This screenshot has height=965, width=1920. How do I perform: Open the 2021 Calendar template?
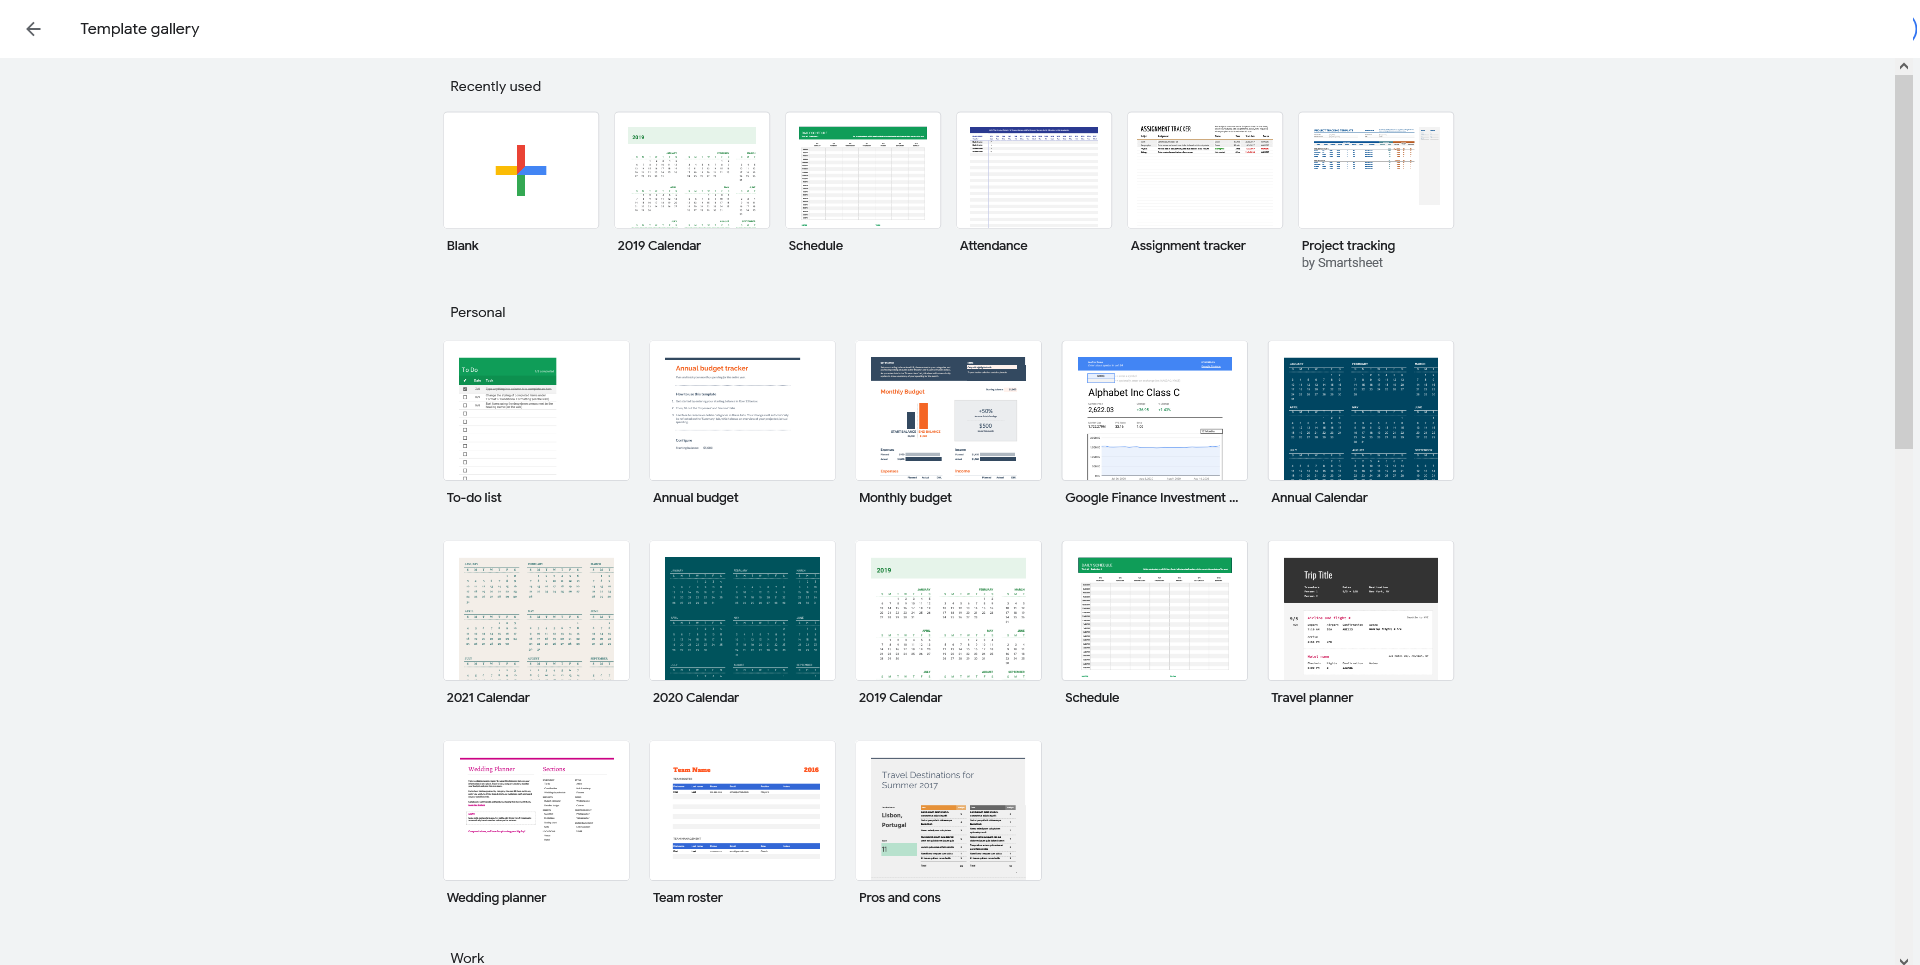pyautogui.click(x=536, y=611)
